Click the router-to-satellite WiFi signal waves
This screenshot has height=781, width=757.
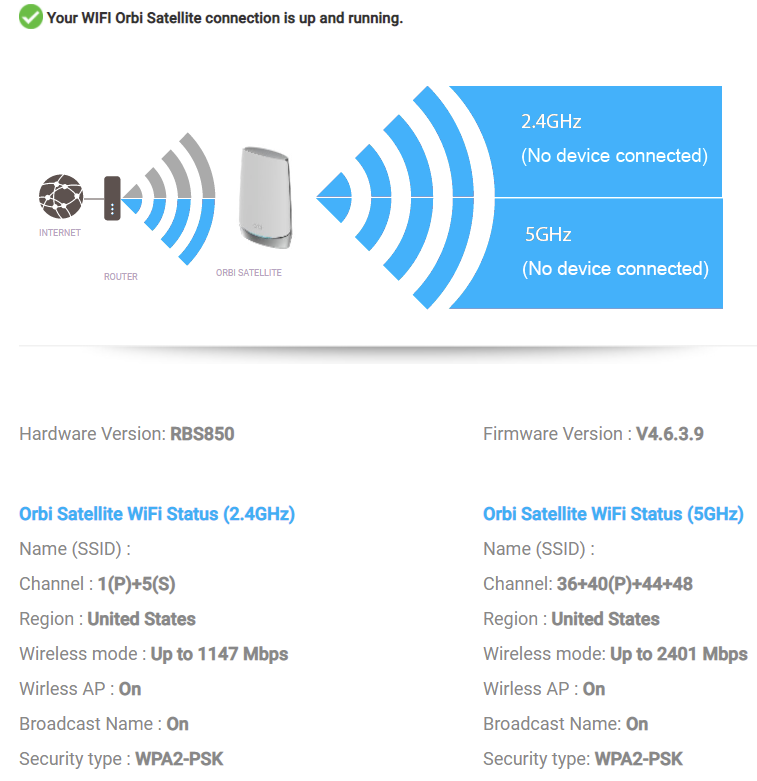pyautogui.click(x=171, y=199)
